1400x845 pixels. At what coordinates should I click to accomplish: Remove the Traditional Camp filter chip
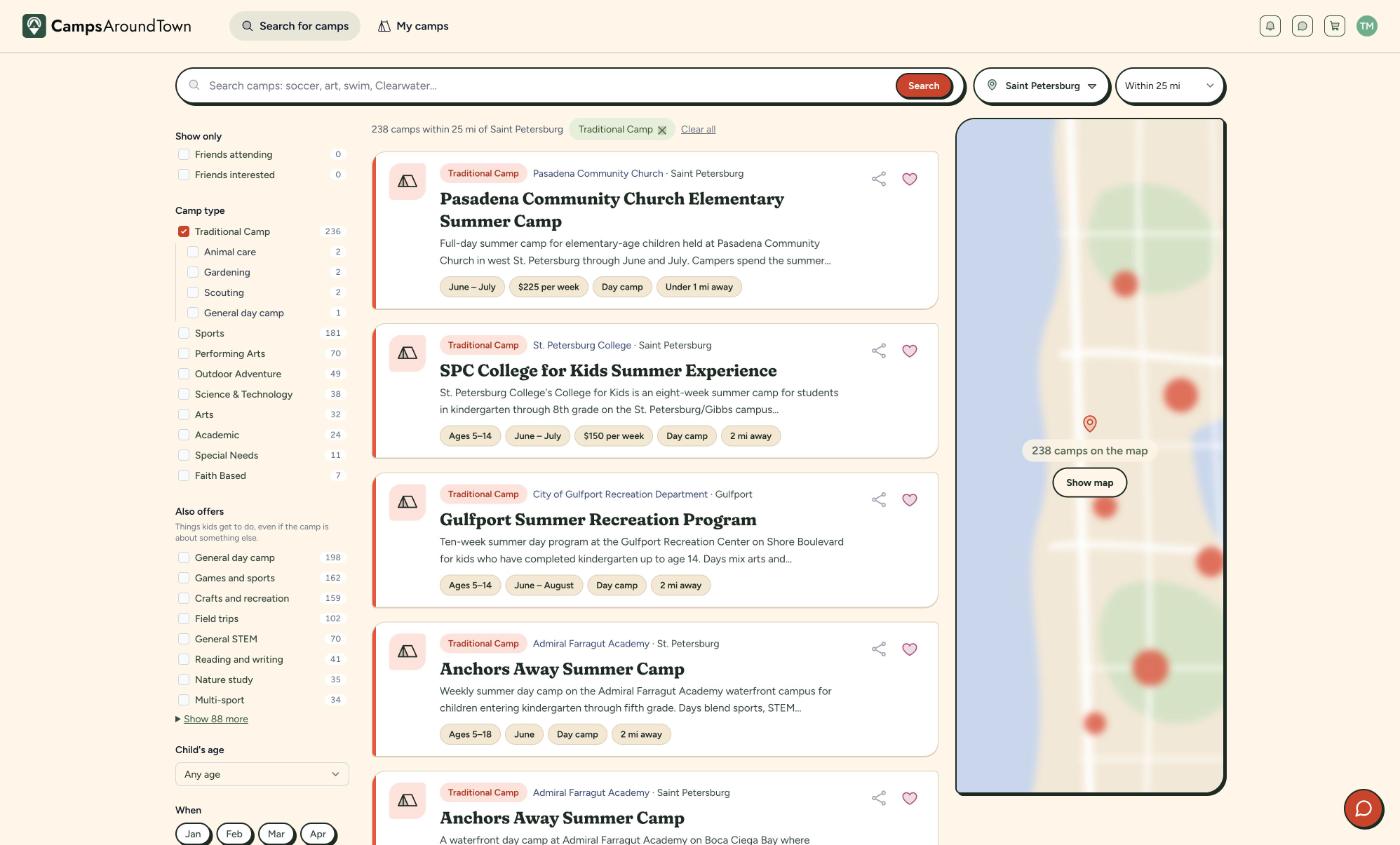click(662, 130)
